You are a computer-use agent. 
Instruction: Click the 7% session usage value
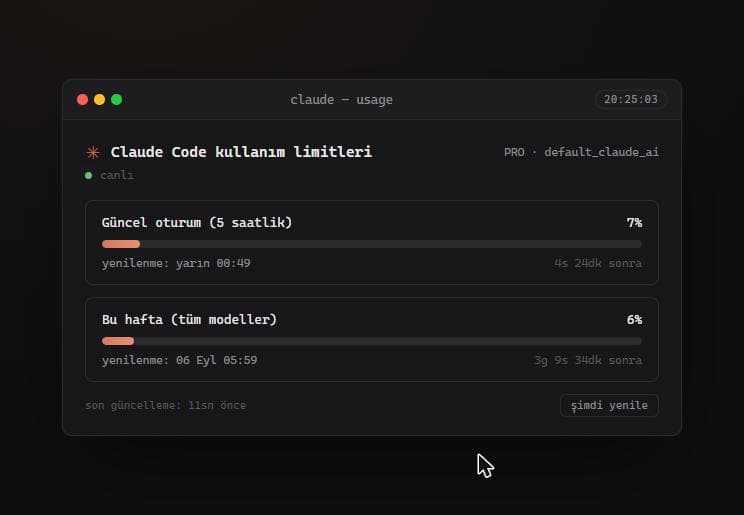(x=634, y=222)
